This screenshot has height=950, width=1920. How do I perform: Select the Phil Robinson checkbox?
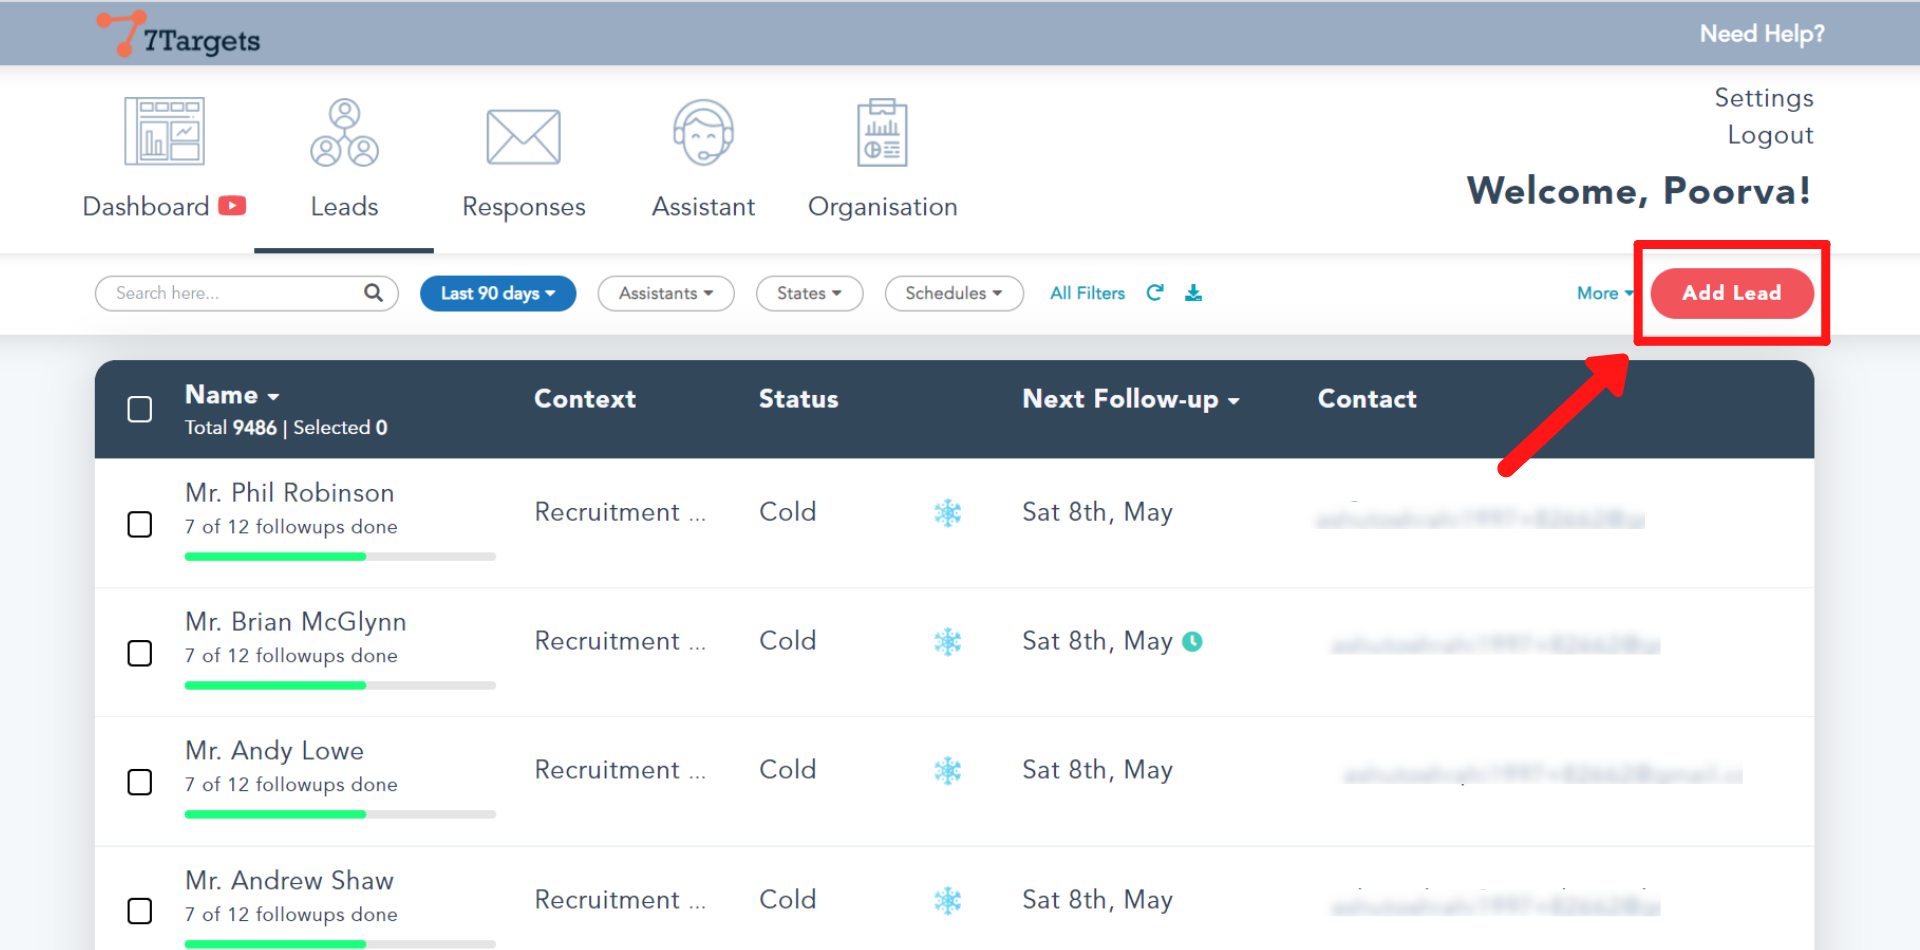[x=140, y=525]
